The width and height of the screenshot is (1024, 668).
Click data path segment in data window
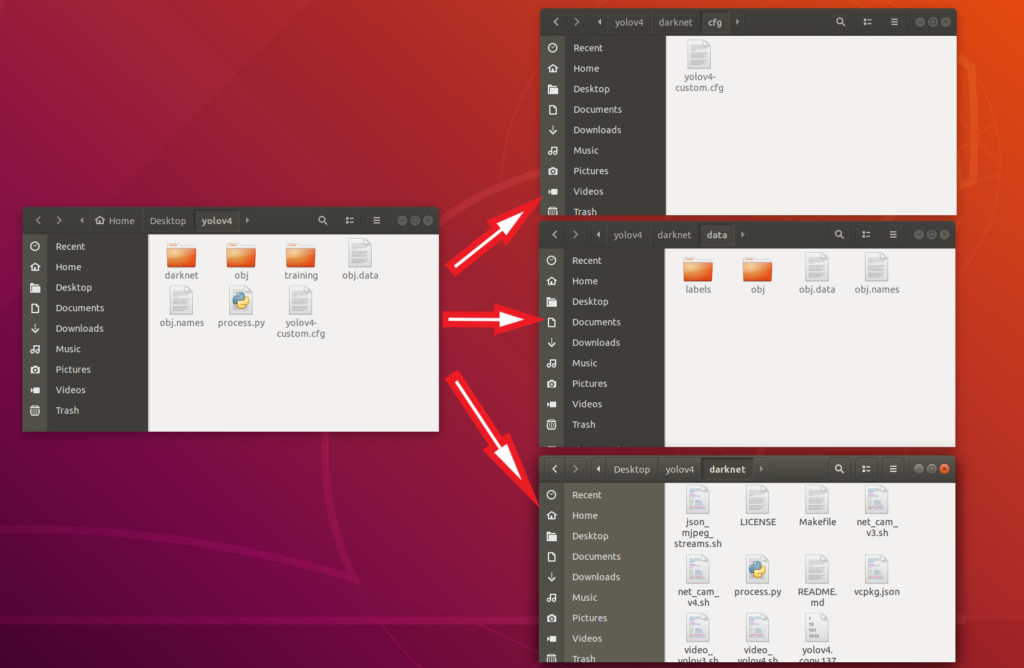click(716, 235)
